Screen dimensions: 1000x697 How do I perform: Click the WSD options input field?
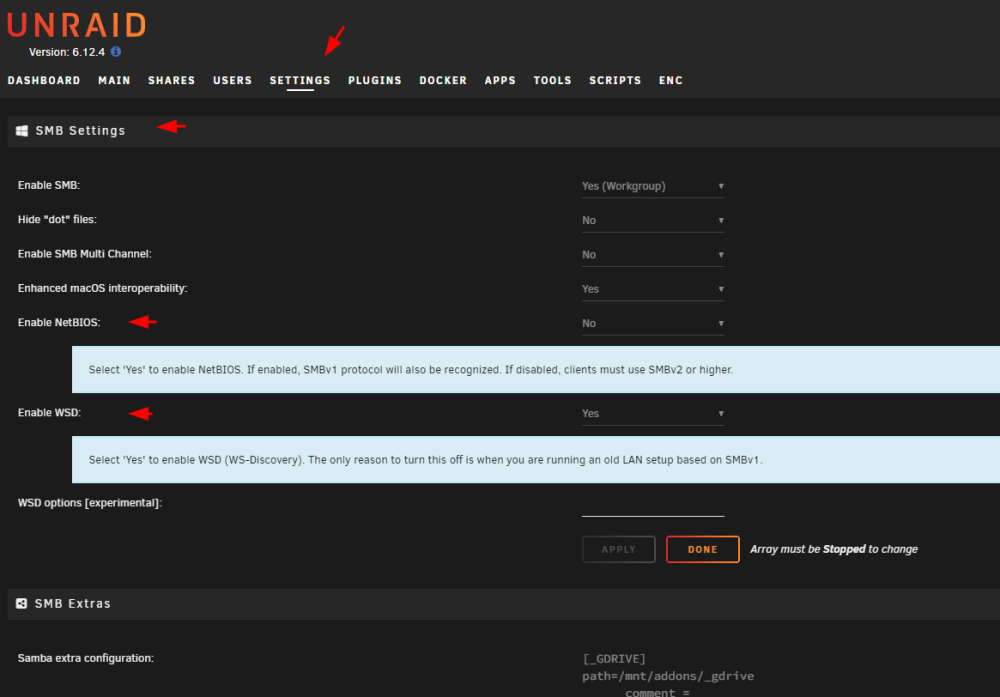click(x=653, y=505)
